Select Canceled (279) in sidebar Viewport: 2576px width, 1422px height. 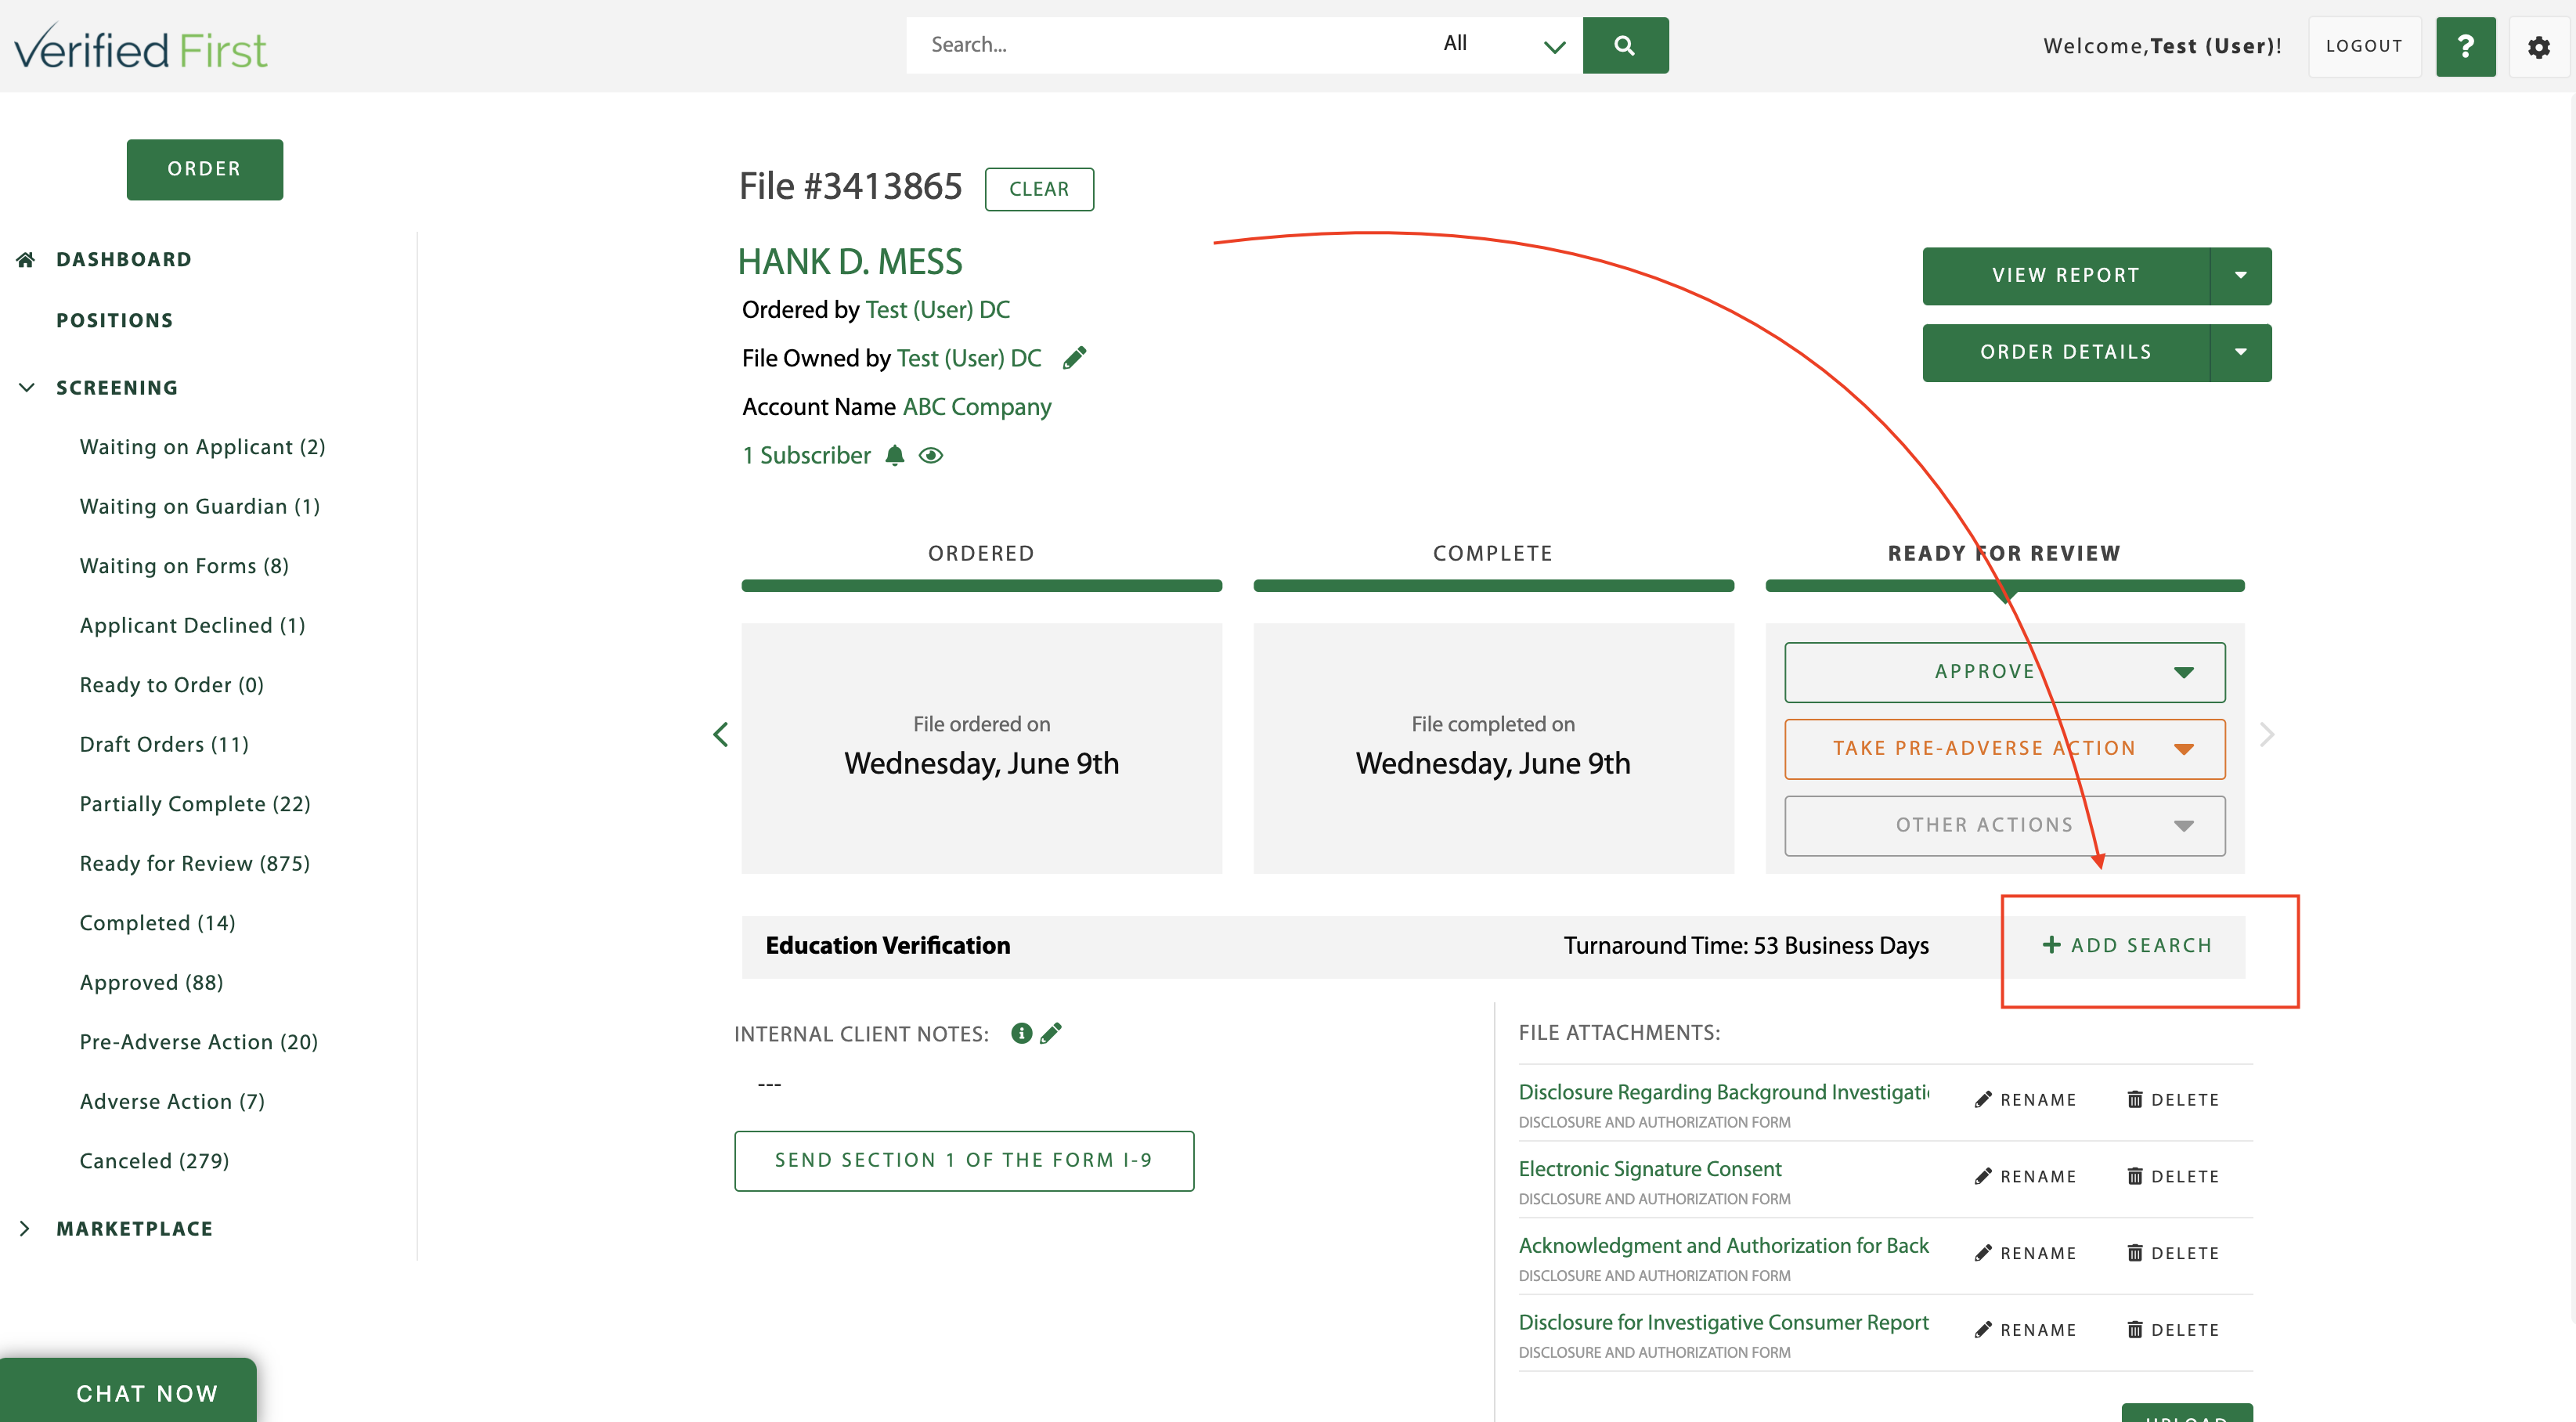click(x=155, y=1161)
